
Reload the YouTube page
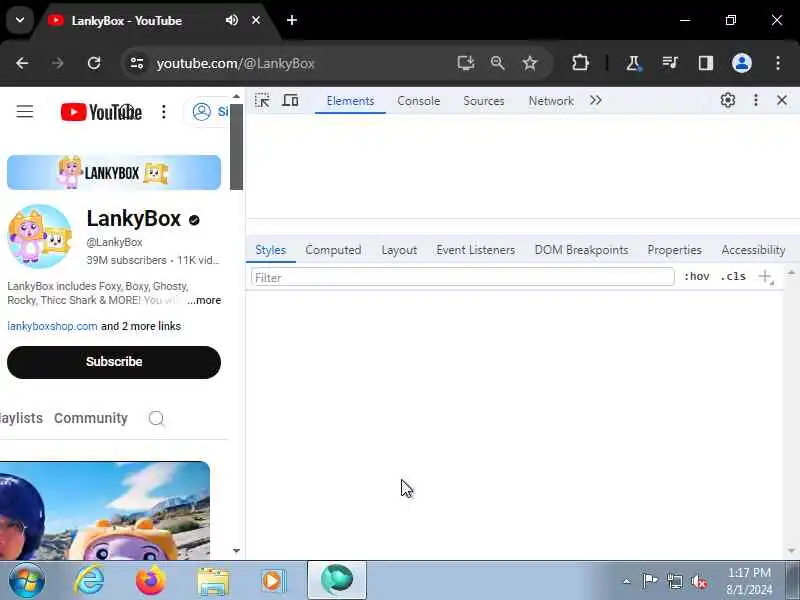coord(94,63)
